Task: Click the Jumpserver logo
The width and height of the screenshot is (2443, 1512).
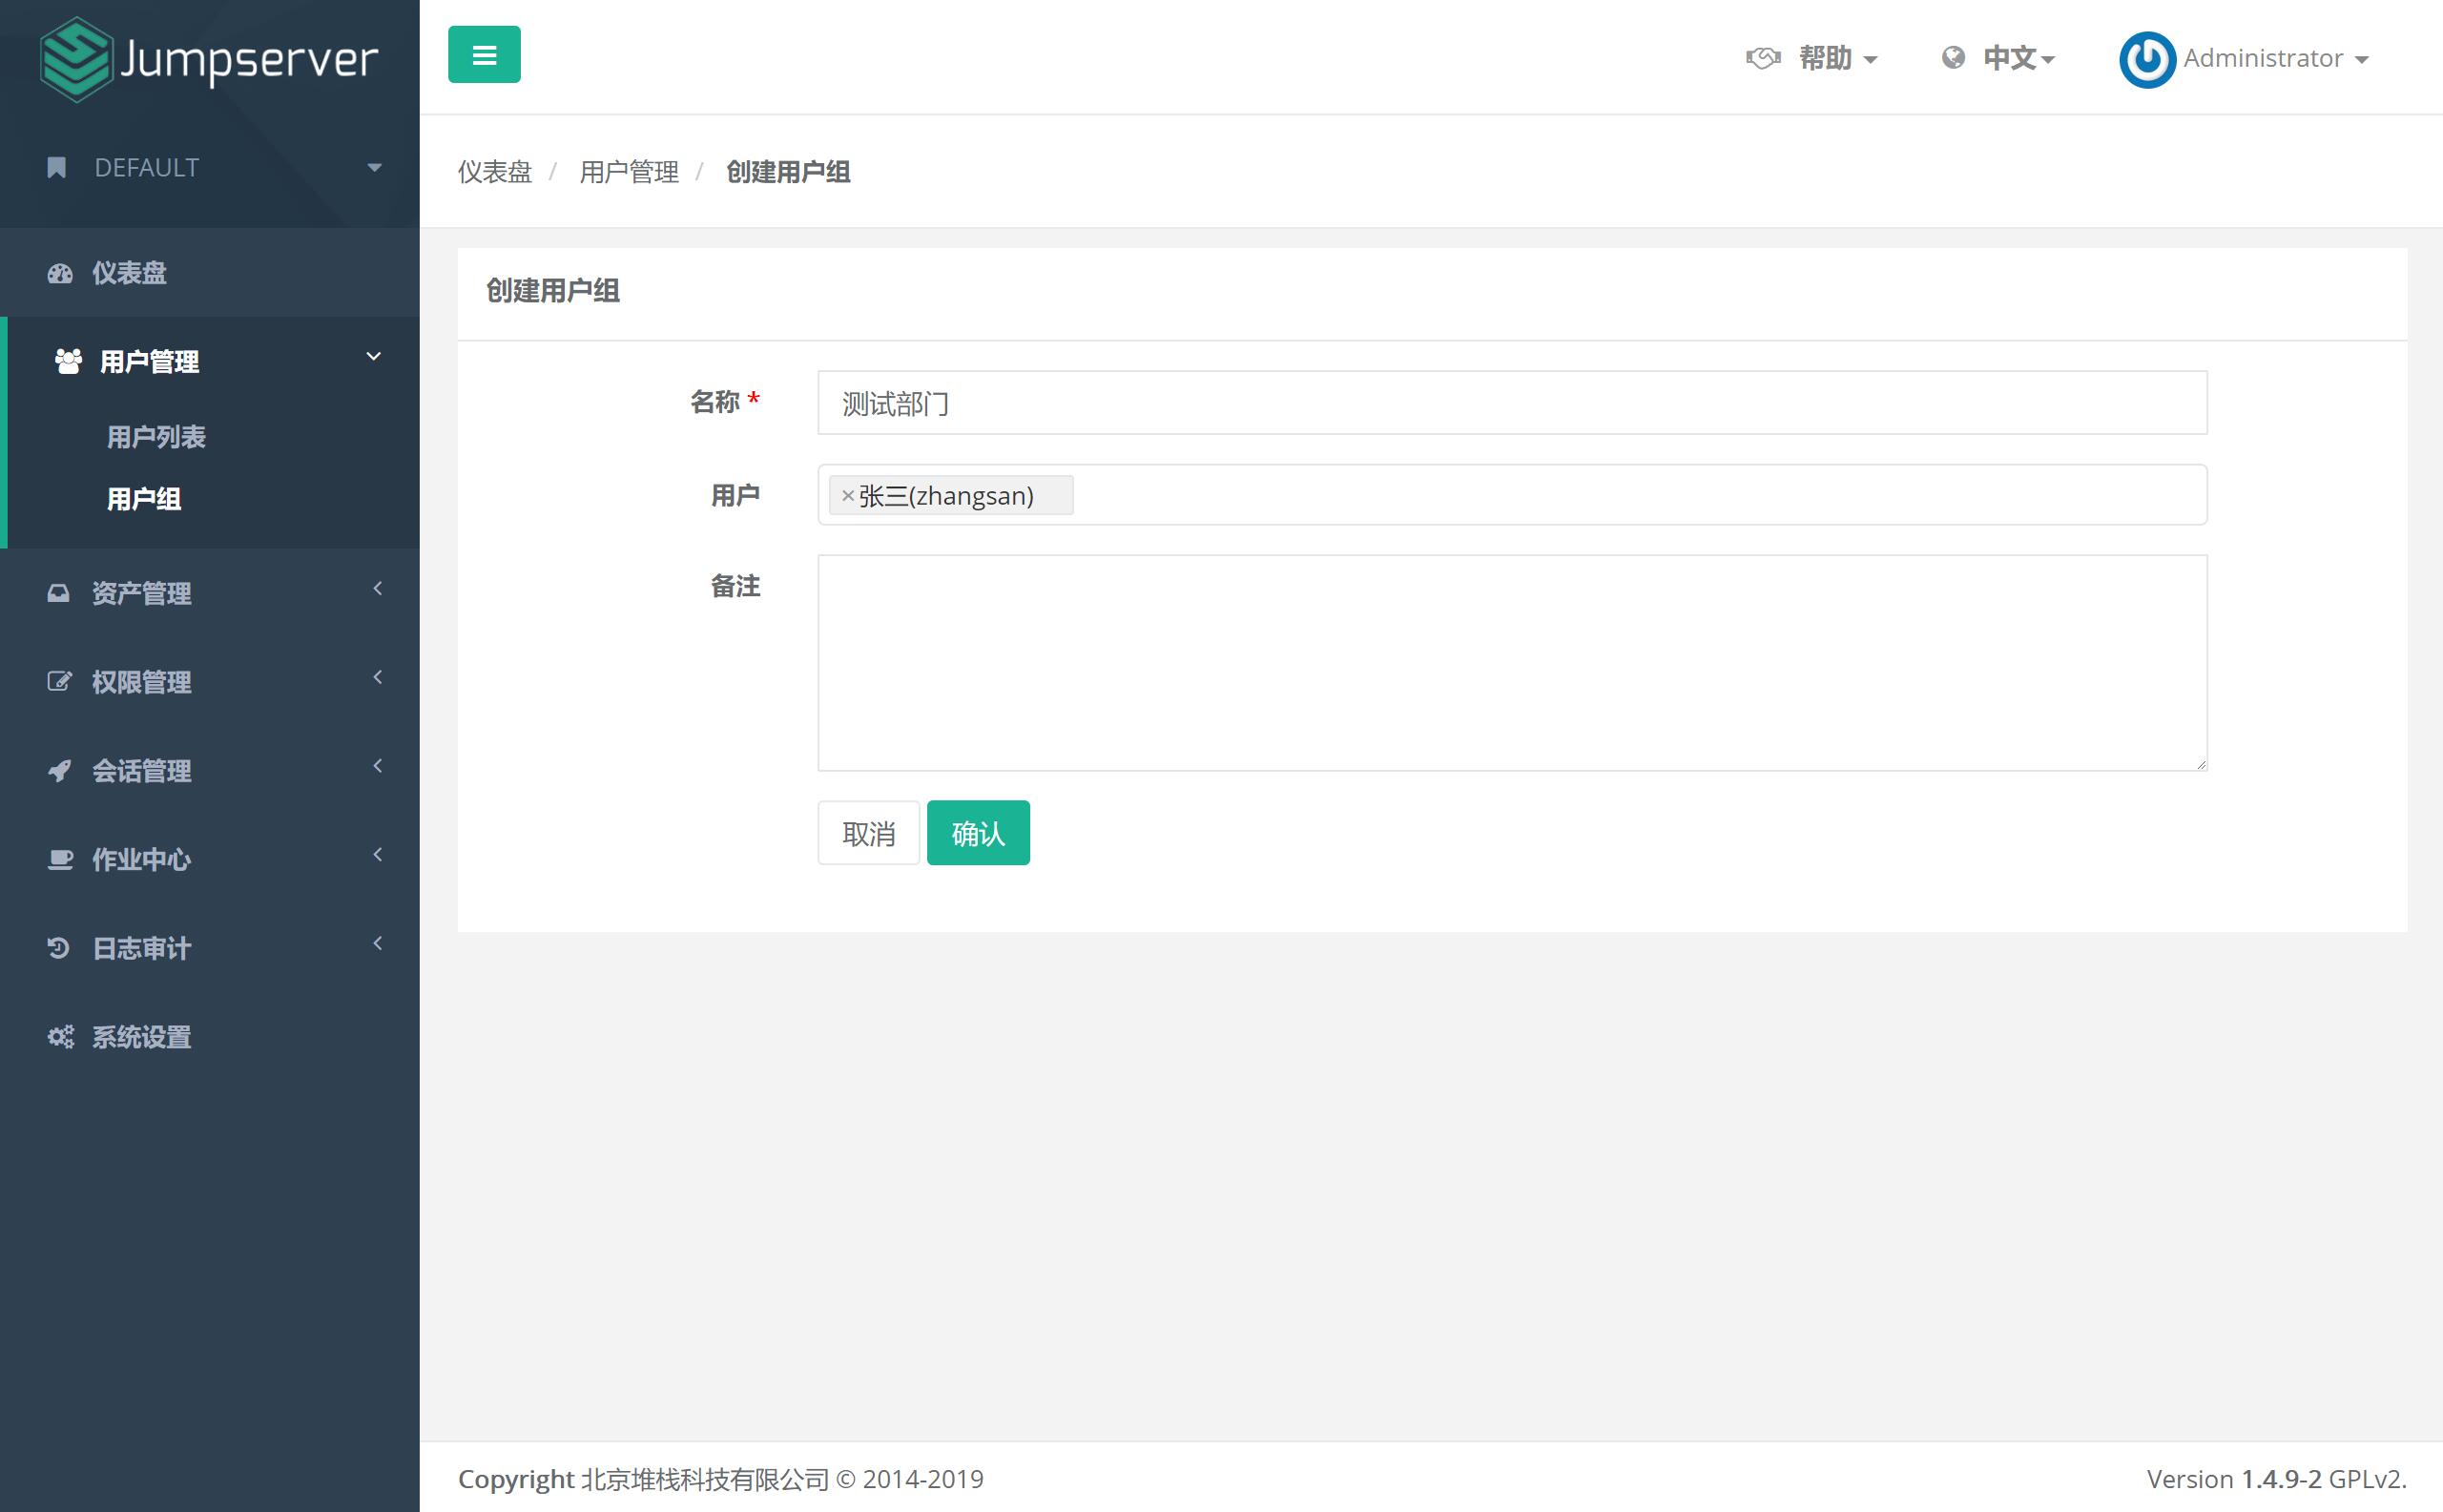Action: point(209,59)
